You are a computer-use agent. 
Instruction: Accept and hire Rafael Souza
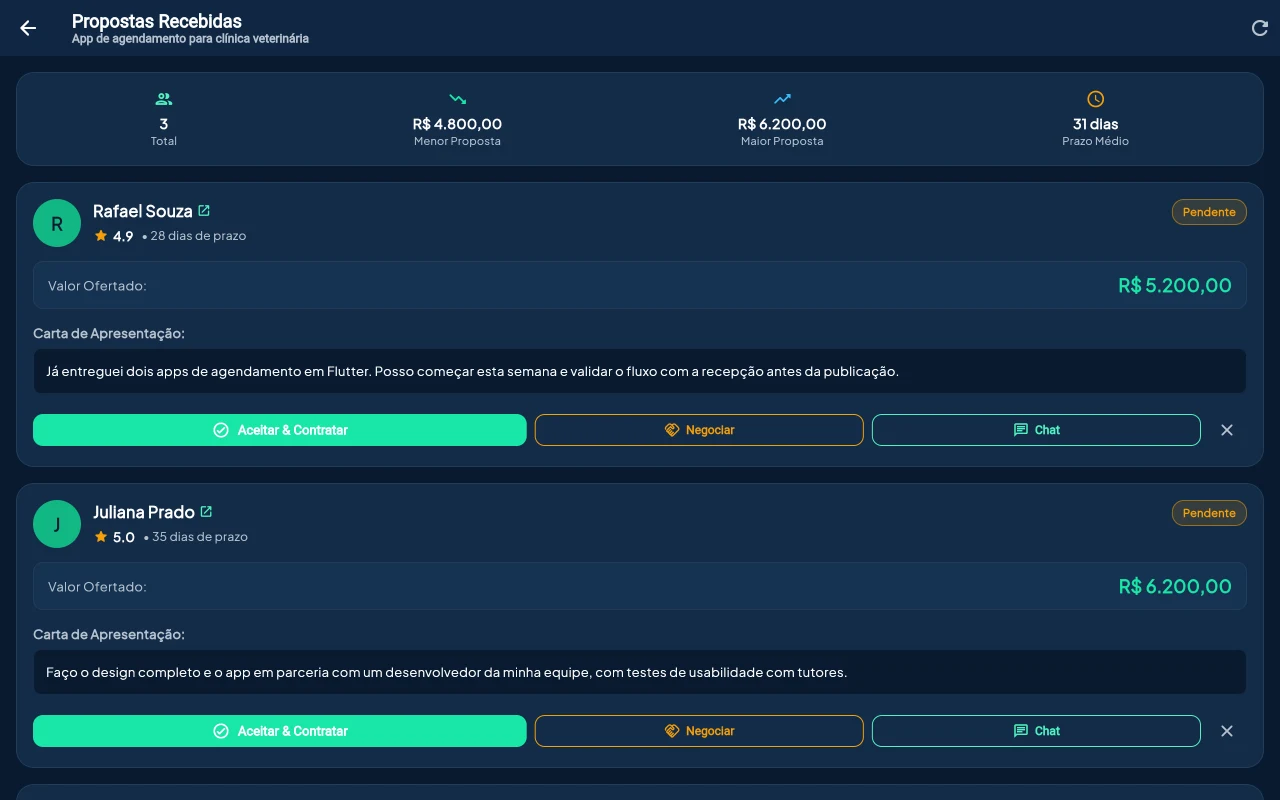pyautogui.click(x=280, y=430)
